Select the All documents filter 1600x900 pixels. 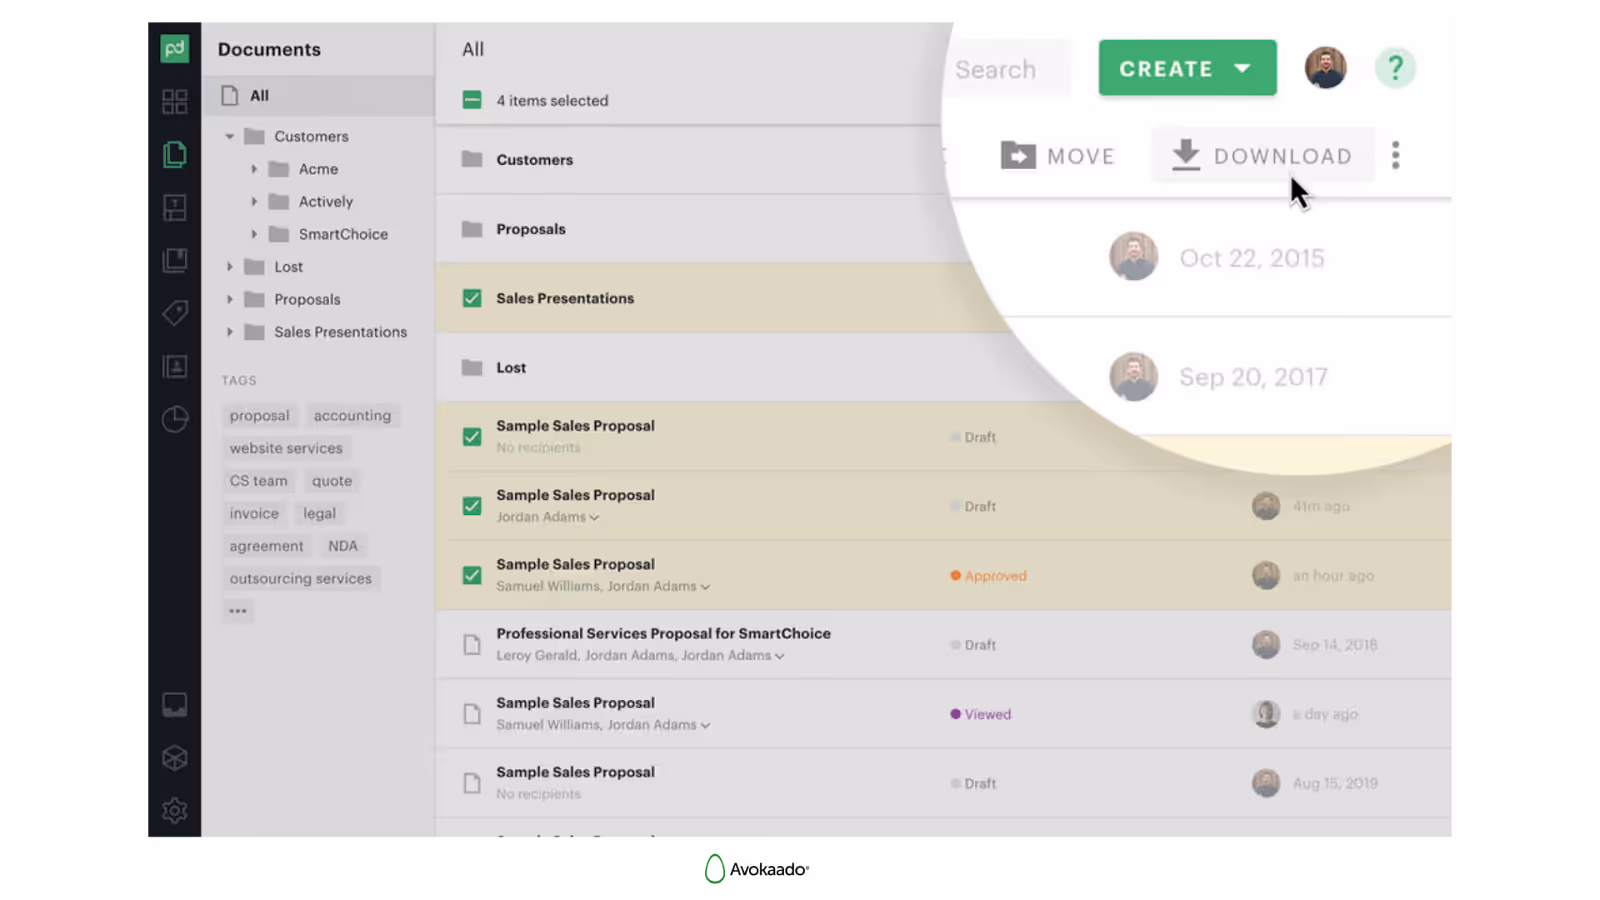259,95
